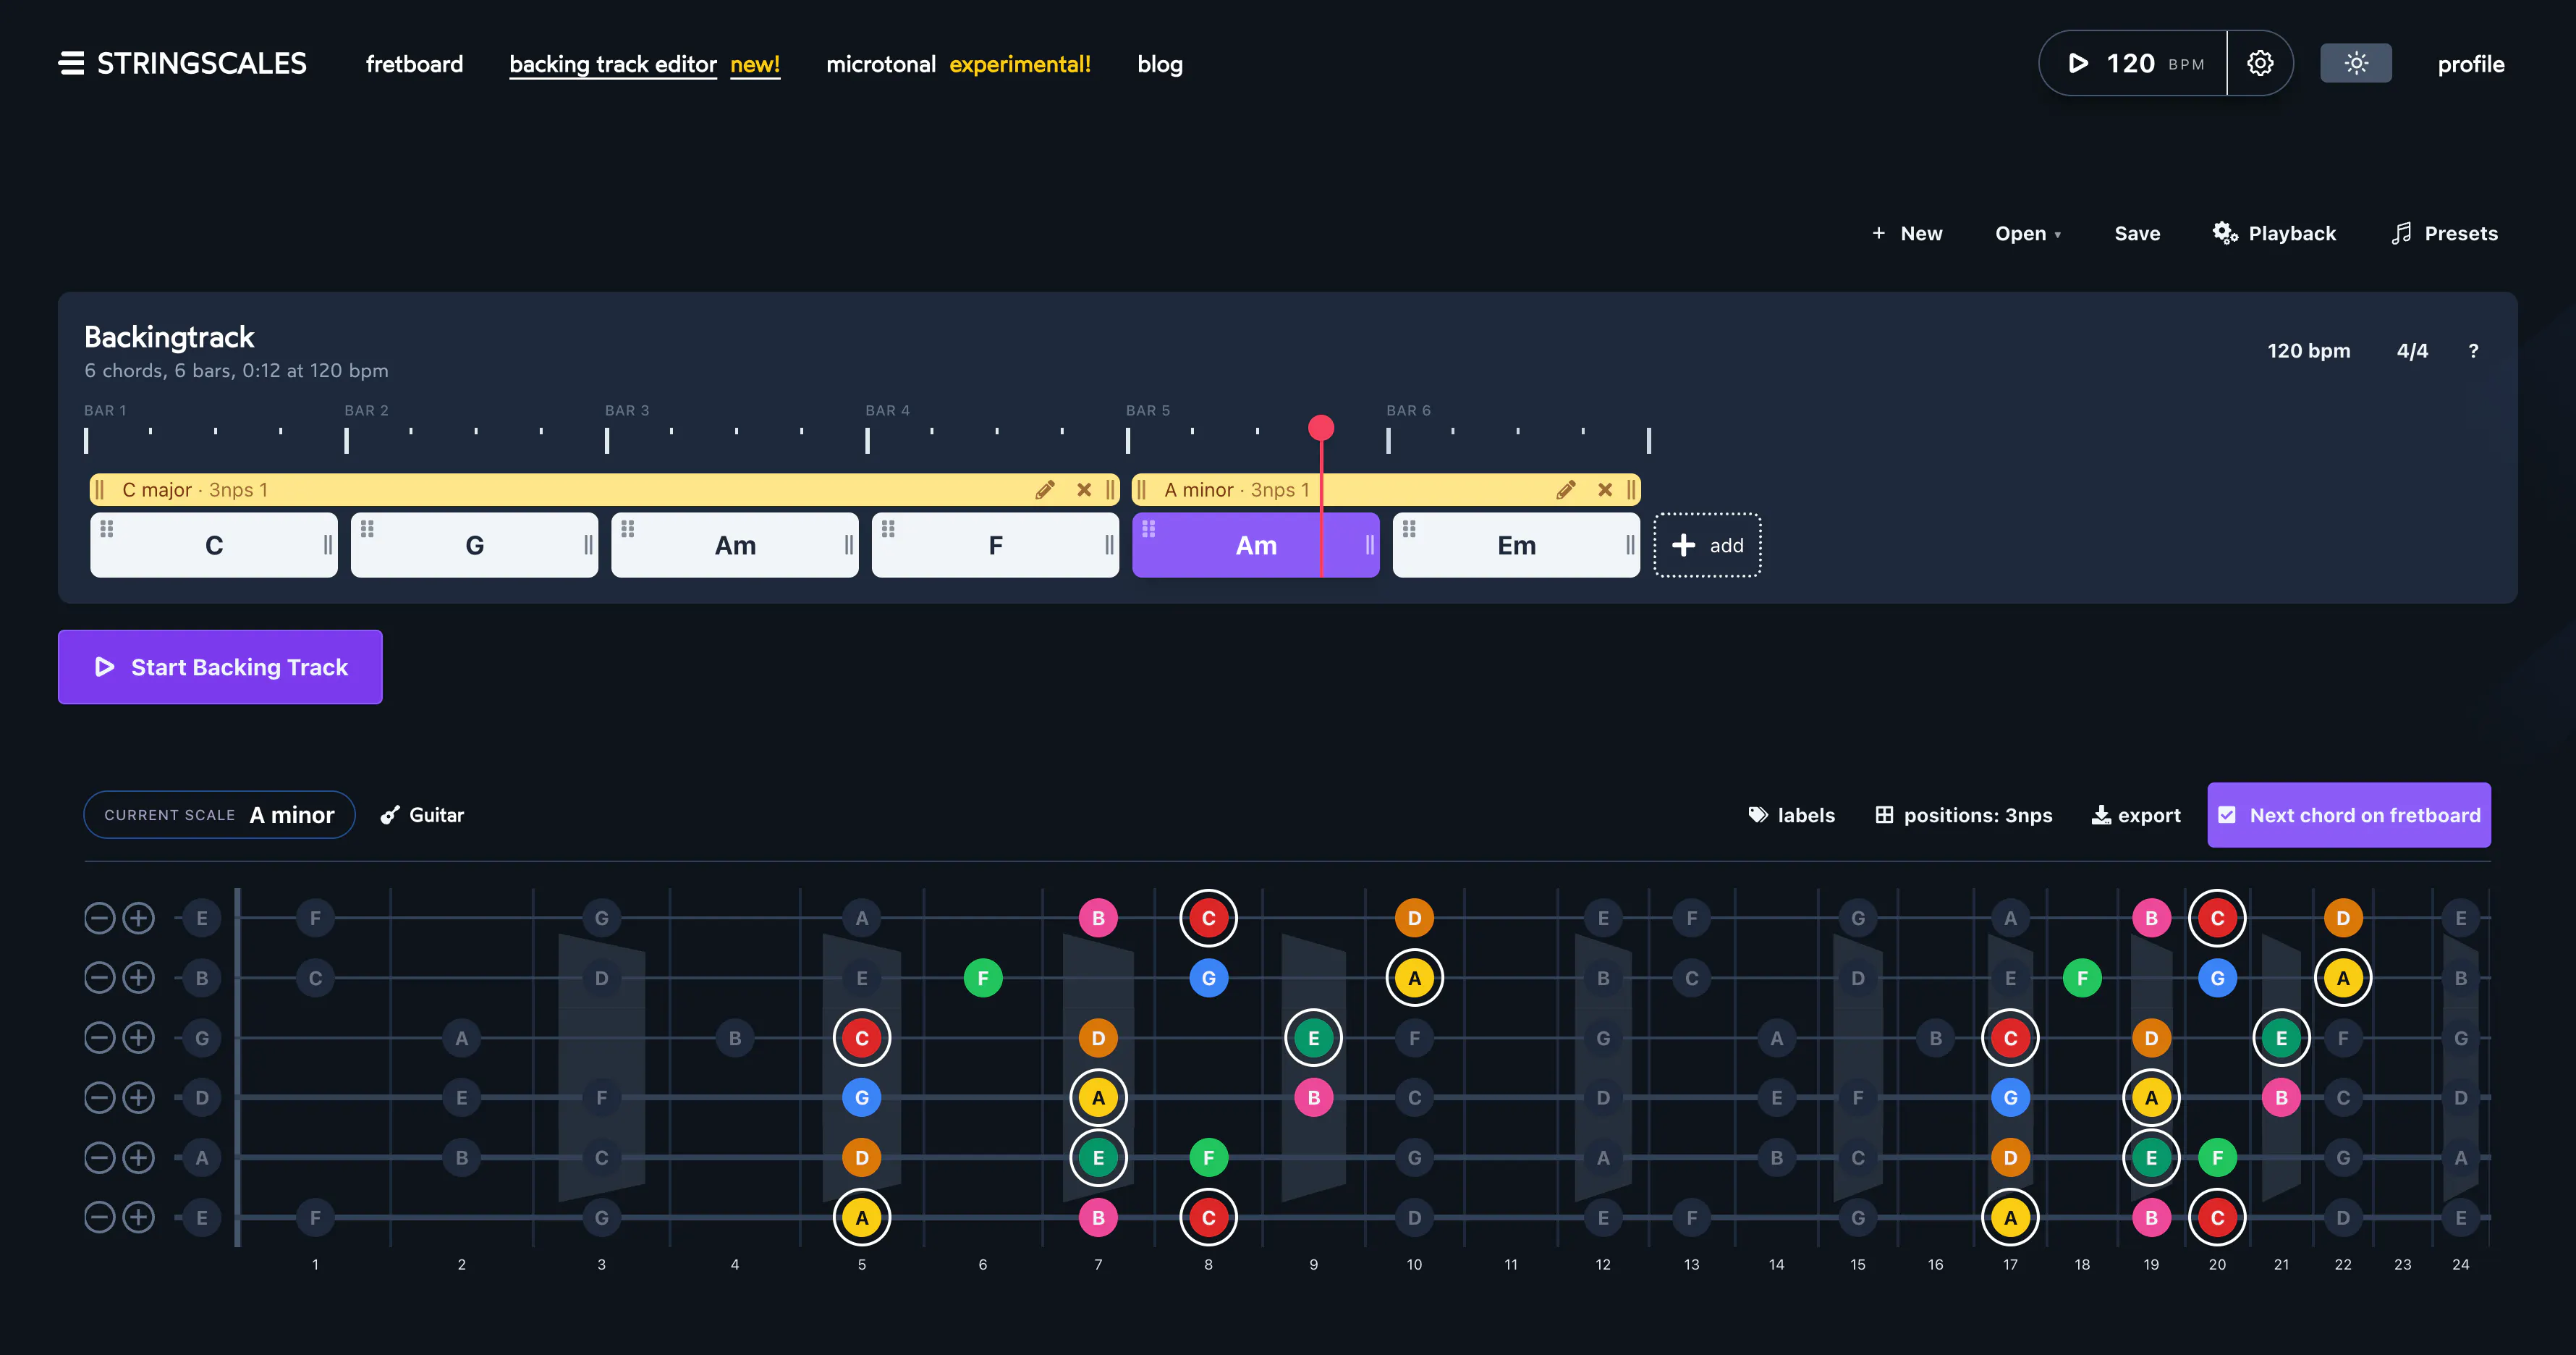2576x1355 pixels.
Task: Click the drag grip on G chord
Action: tap(367, 528)
